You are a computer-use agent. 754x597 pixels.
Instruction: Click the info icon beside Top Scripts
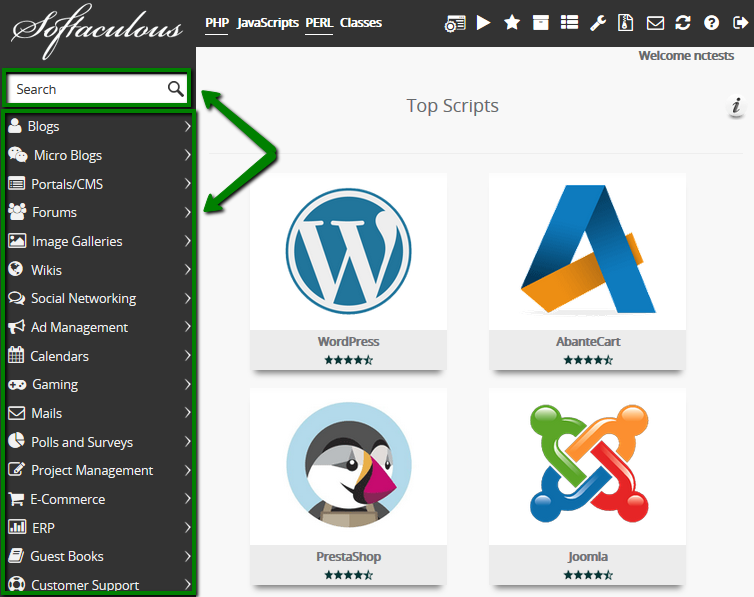736,106
